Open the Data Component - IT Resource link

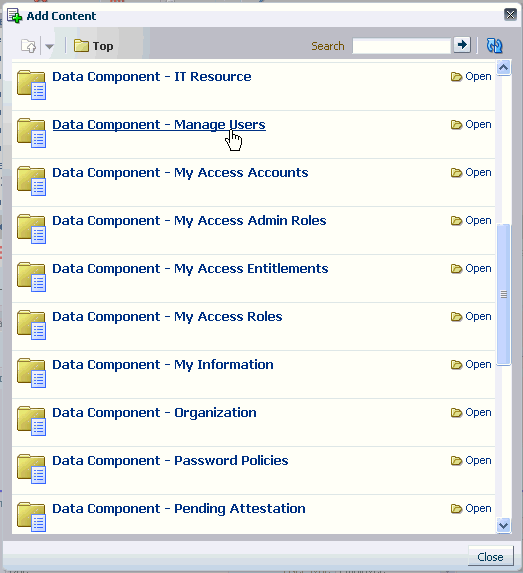pyautogui.click(x=152, y=77)
